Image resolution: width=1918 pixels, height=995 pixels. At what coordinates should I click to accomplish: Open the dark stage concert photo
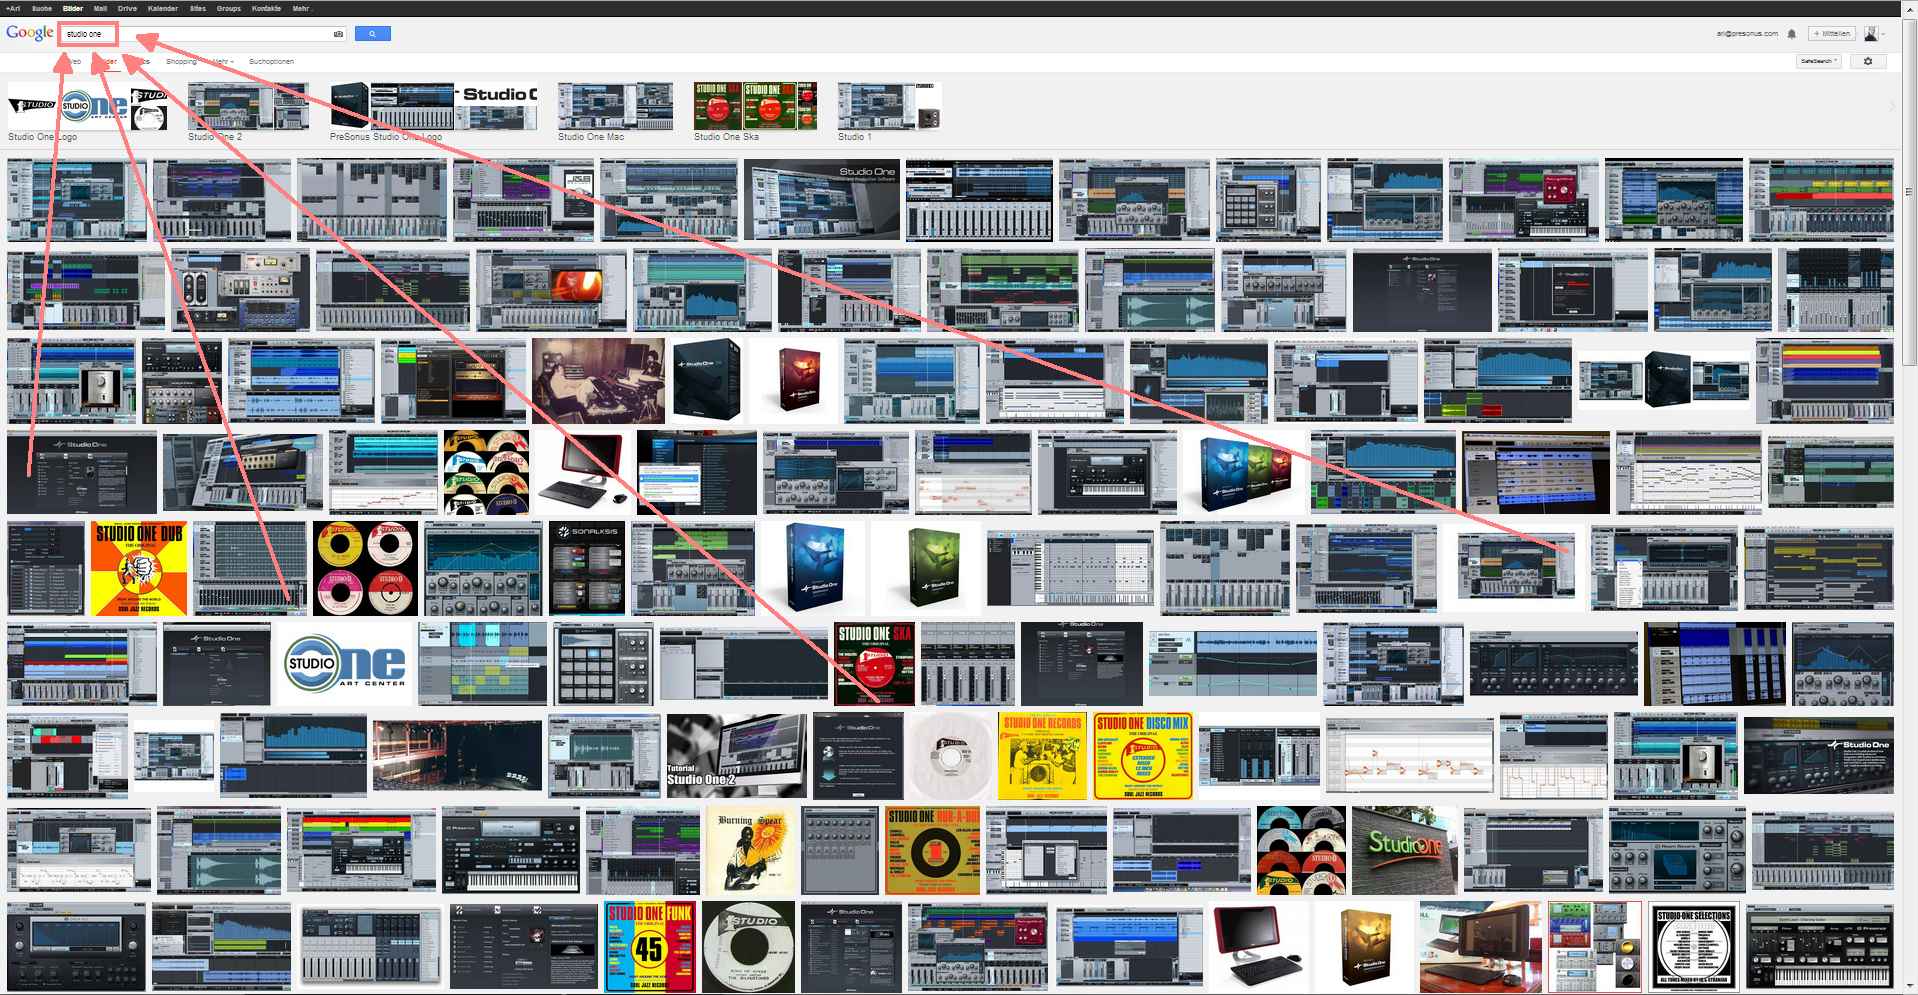[x=457, y=755]
